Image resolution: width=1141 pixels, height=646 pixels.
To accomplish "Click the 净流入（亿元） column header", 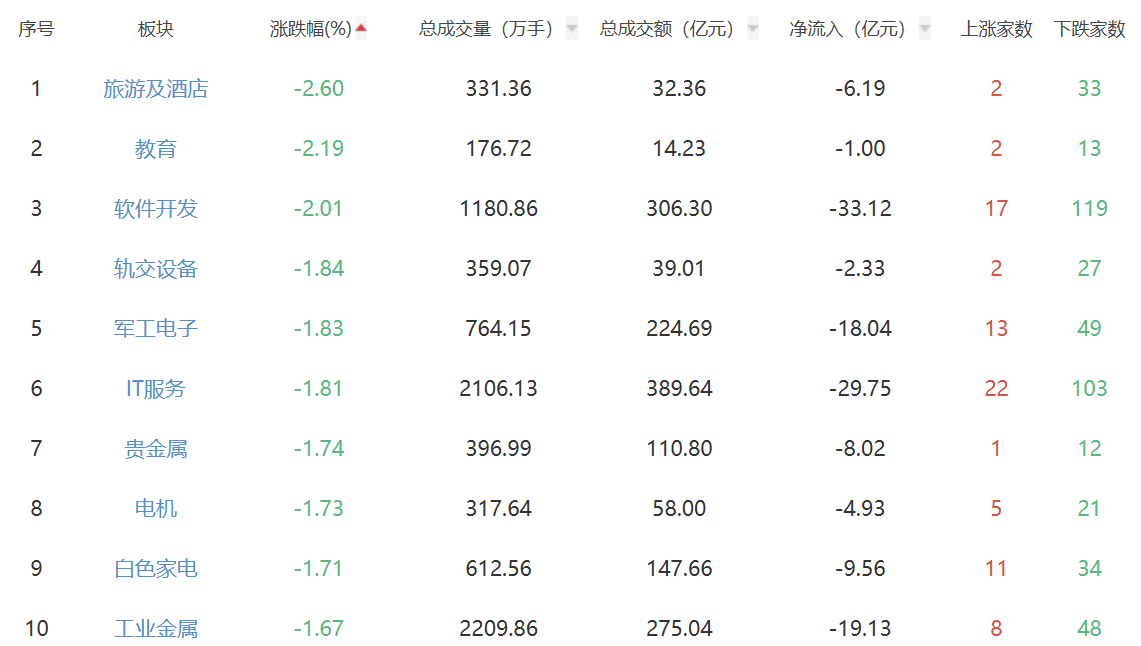I will coord(848,30).
